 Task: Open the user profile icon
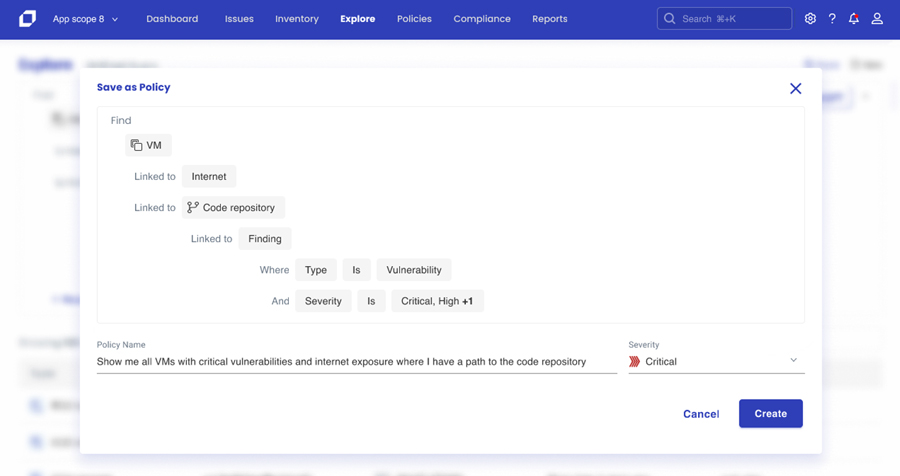coord(877,19)
